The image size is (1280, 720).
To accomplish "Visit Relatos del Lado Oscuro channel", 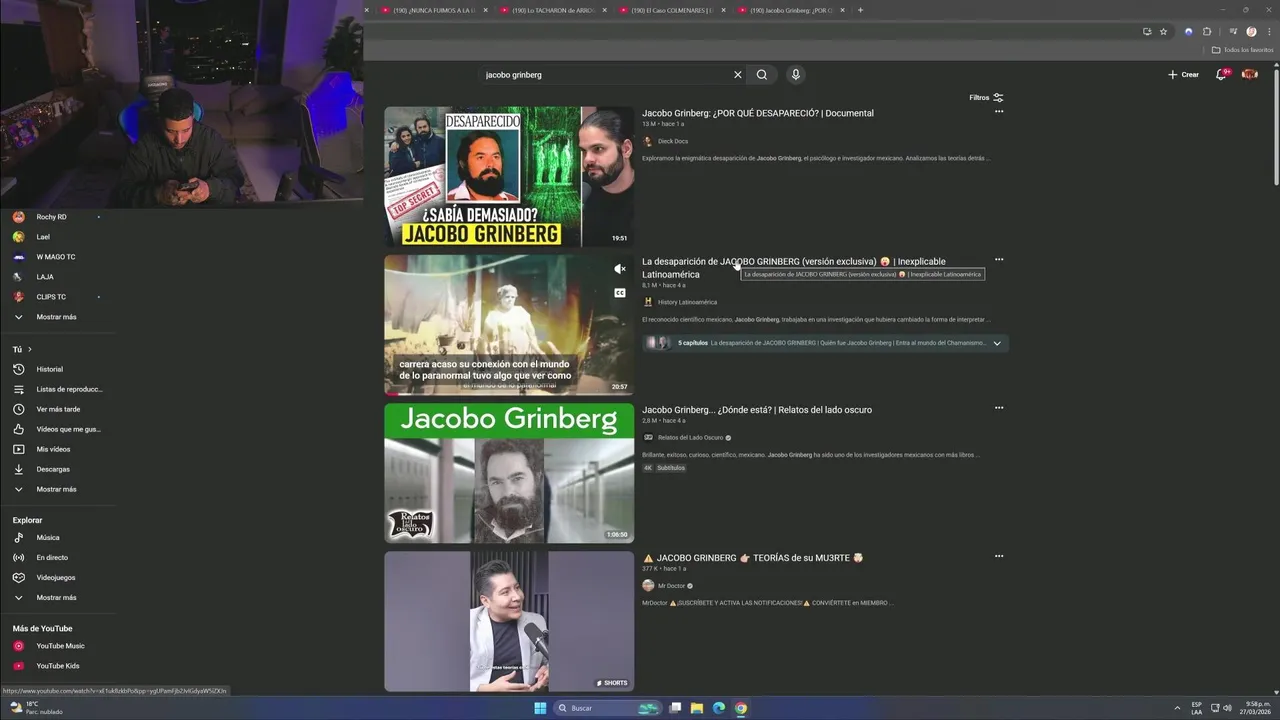I will click(690, 438).
